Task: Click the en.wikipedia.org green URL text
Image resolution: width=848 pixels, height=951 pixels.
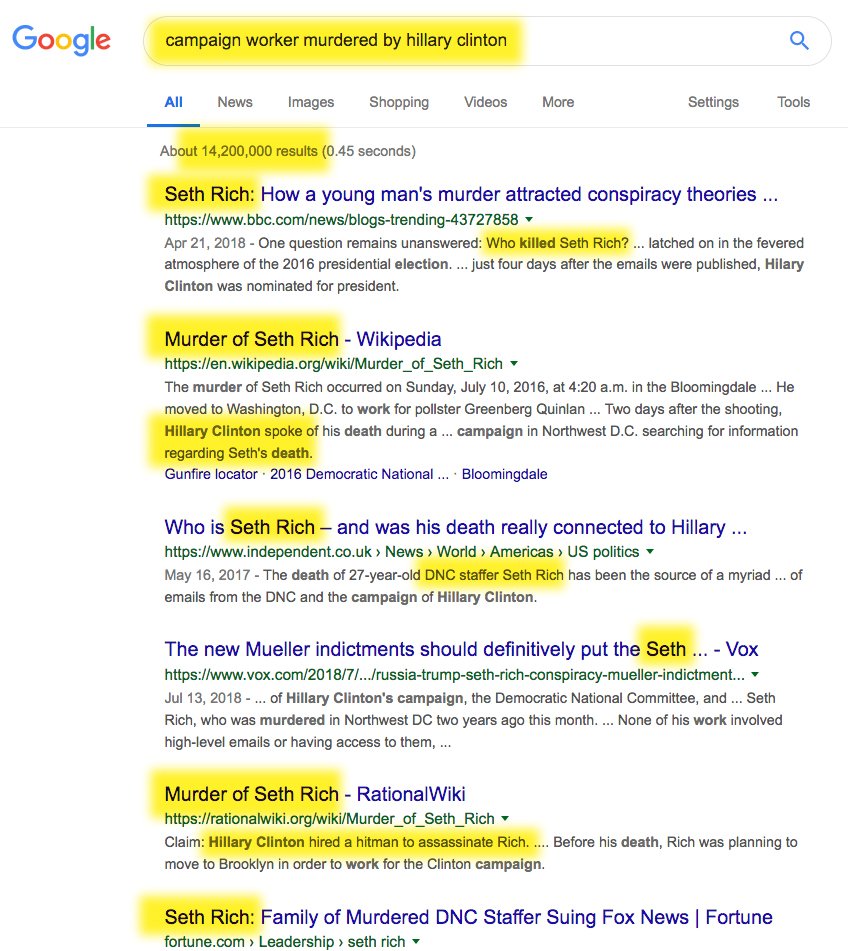Action: point(334,363)
